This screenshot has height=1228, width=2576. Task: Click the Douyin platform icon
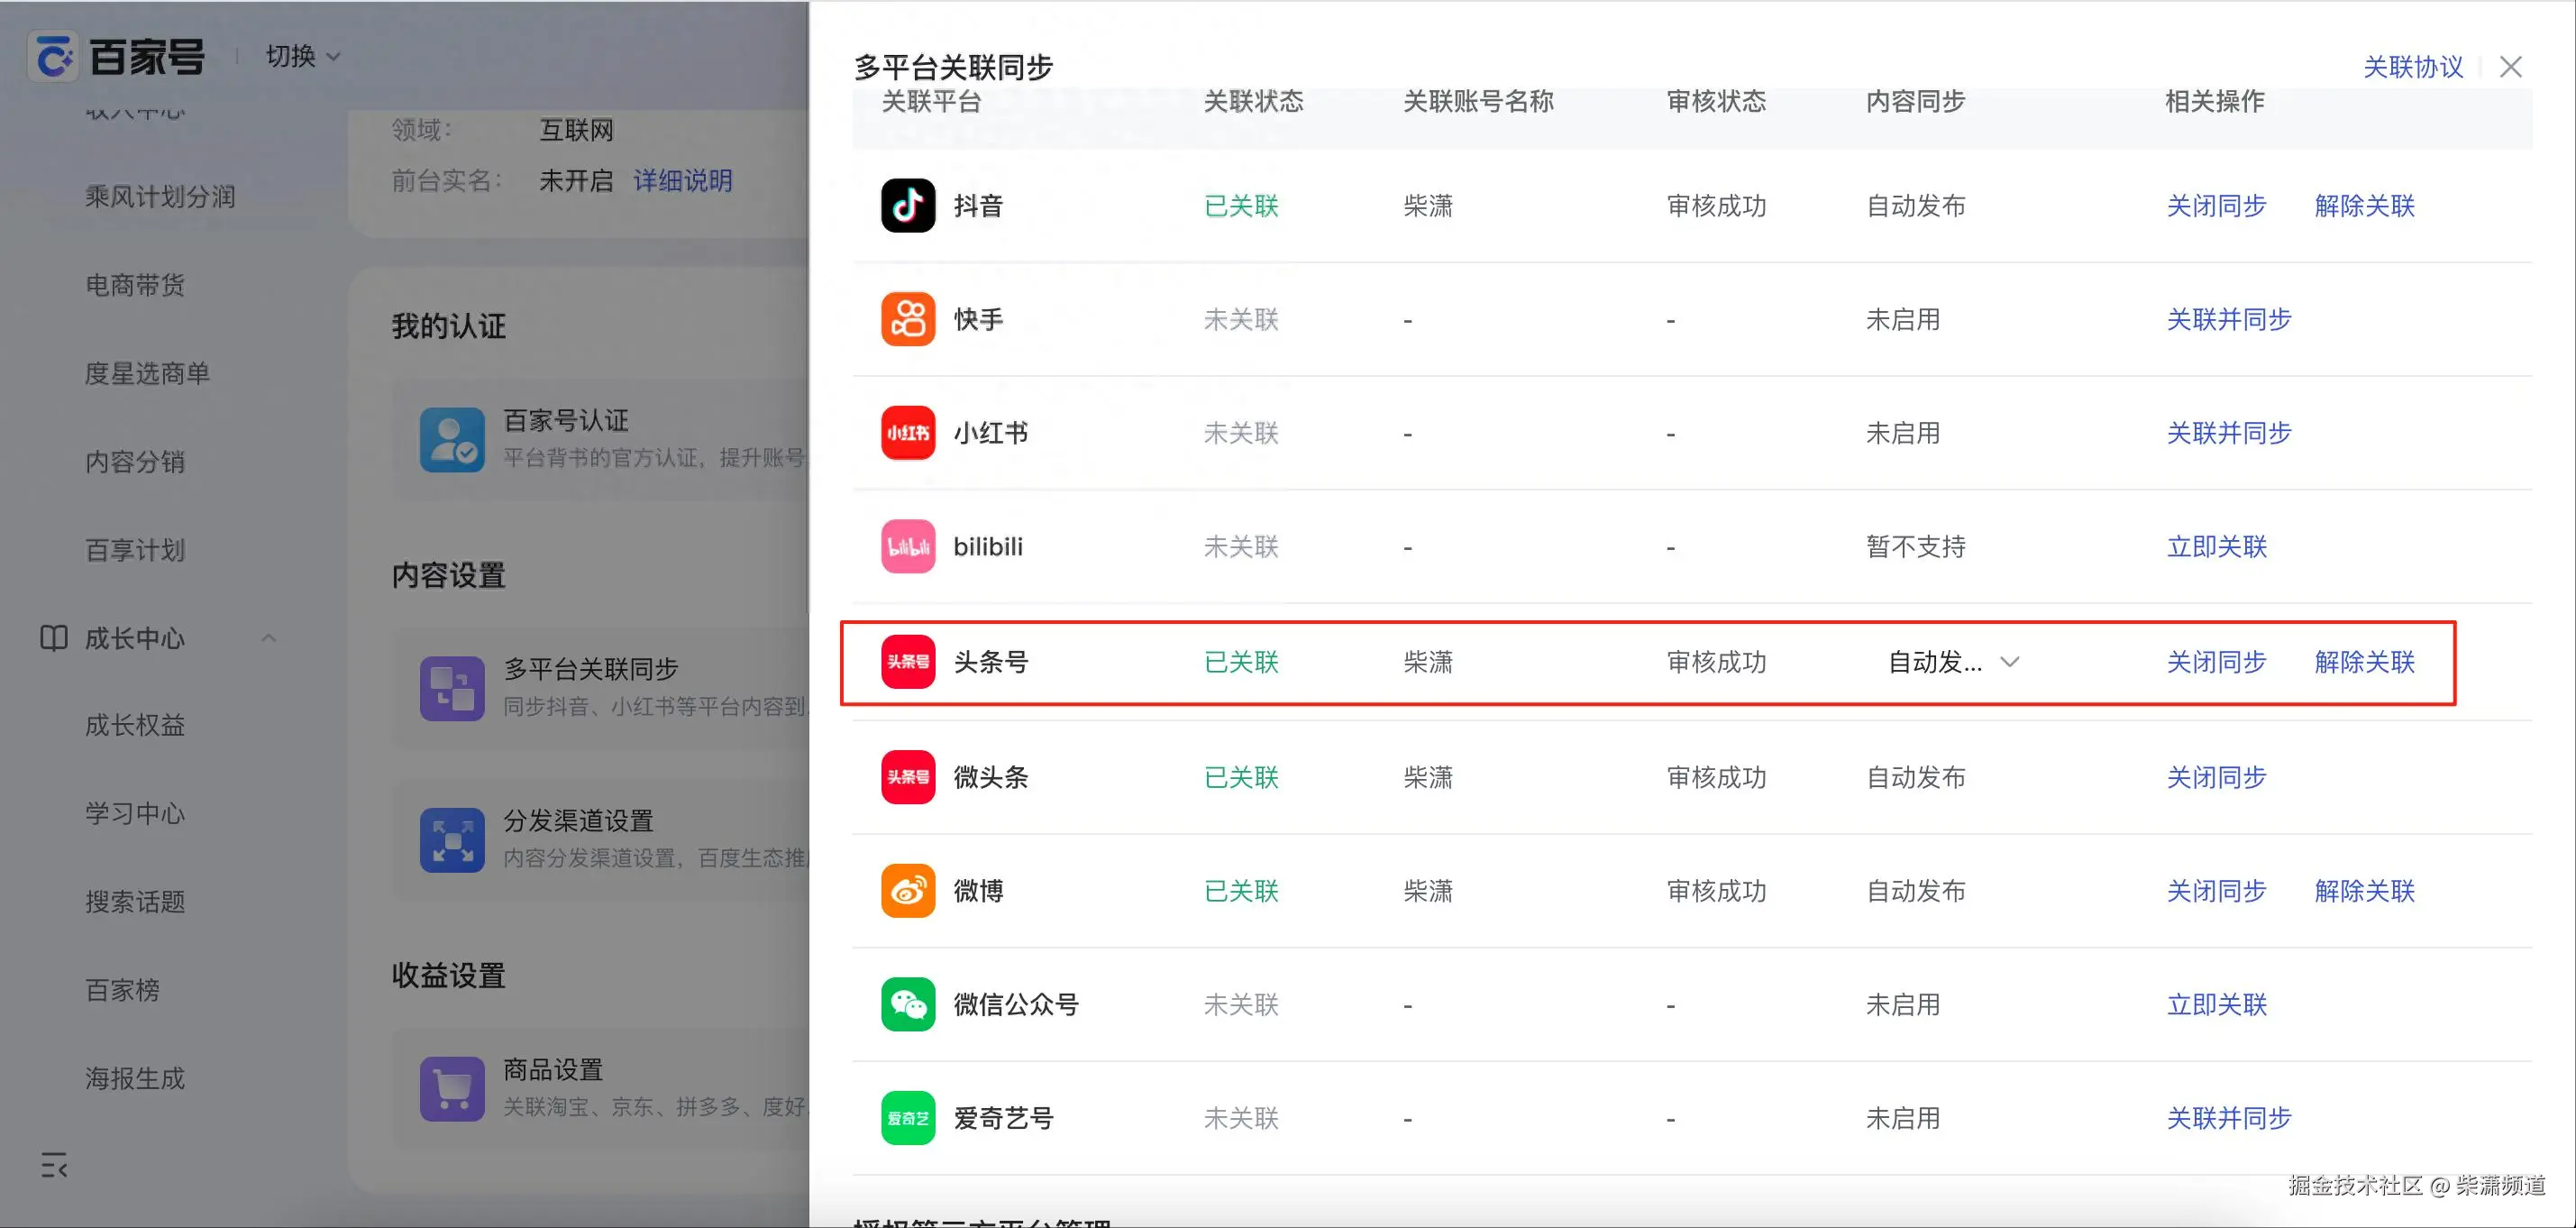click(x=907, y=206)
